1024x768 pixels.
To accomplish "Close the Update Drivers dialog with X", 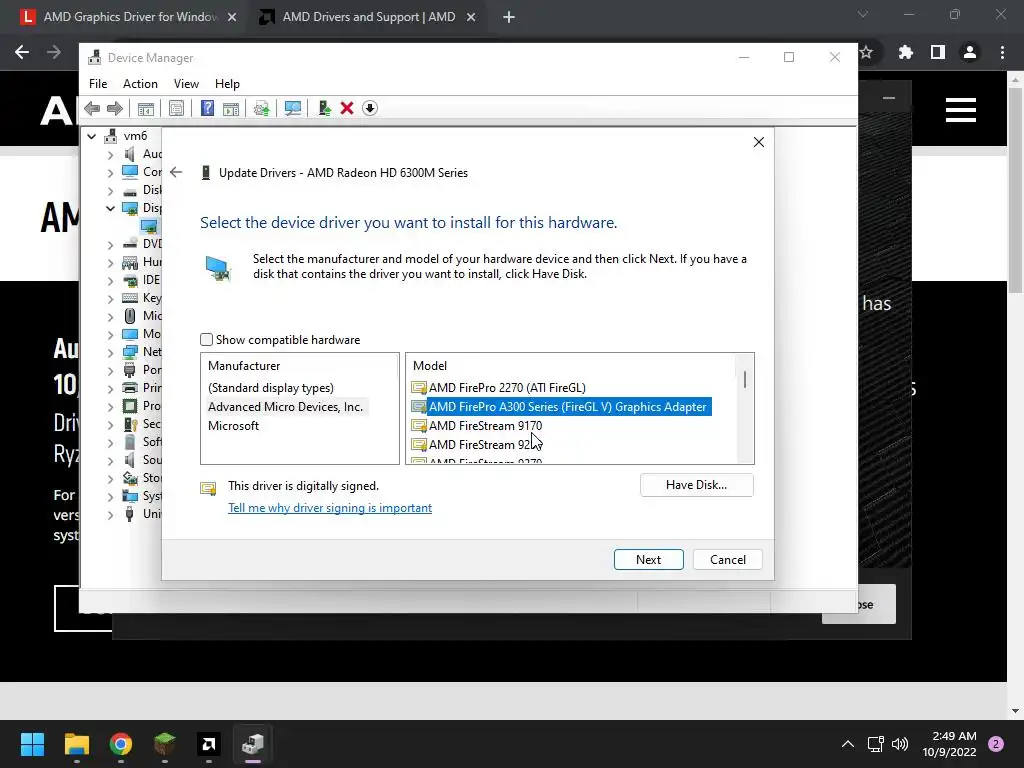I will tap(758, 142).
